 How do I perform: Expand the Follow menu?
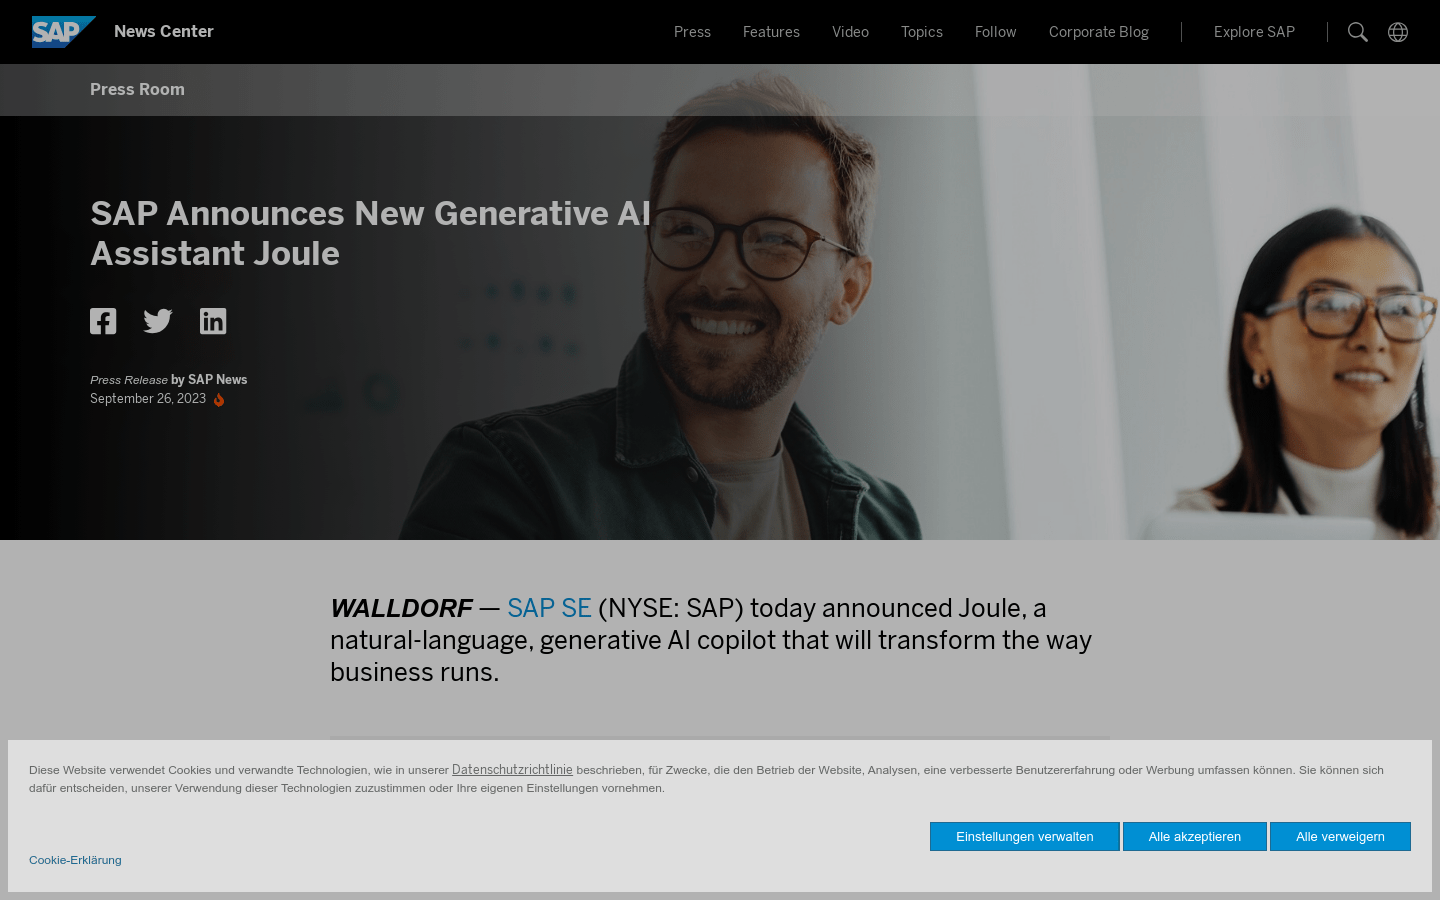coord(995,32)
